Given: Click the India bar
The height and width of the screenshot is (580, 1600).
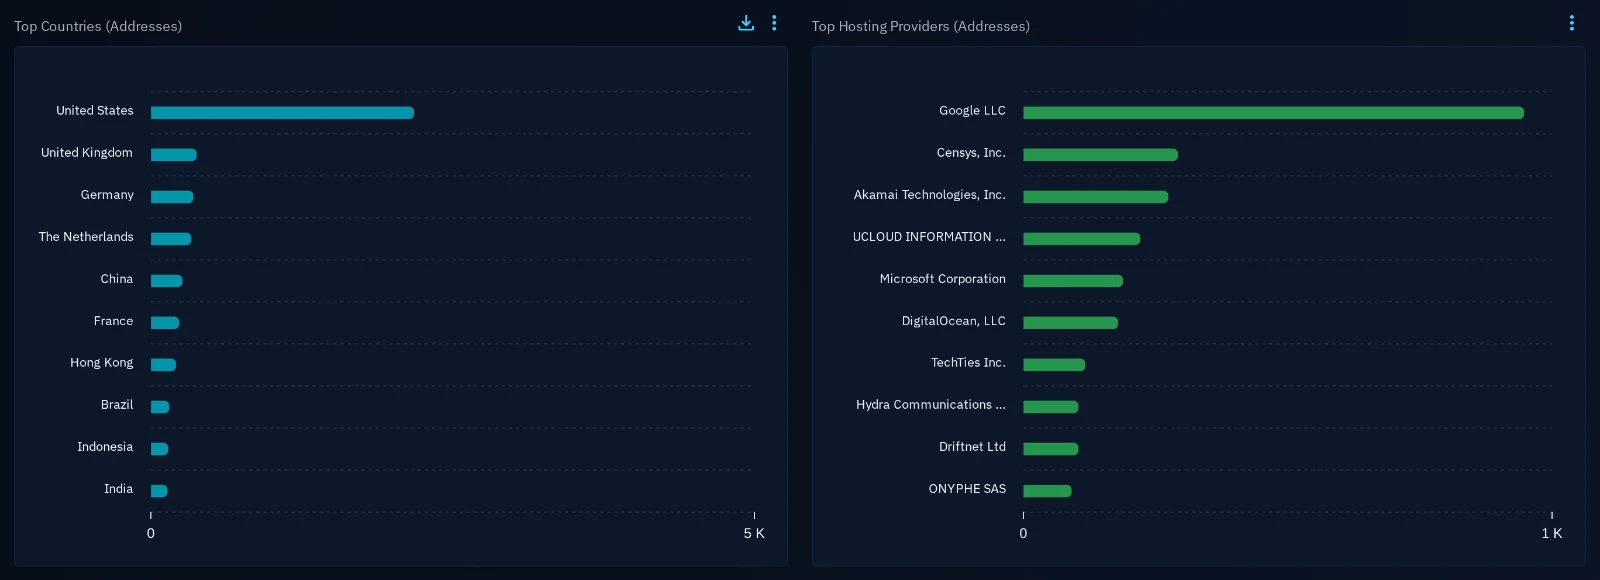Looking at the screenshot, I should [159, 491].
